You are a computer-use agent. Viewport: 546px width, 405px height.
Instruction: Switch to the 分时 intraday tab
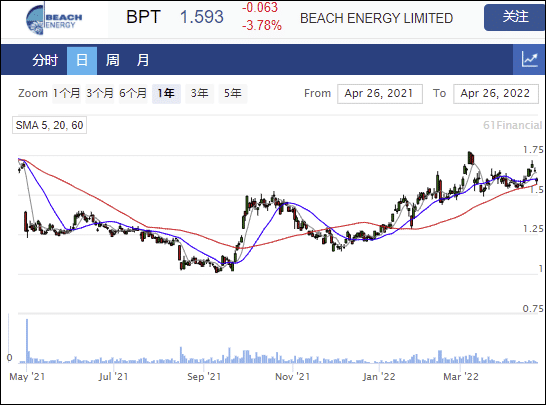pyautogui.click(x=45, y=60)
